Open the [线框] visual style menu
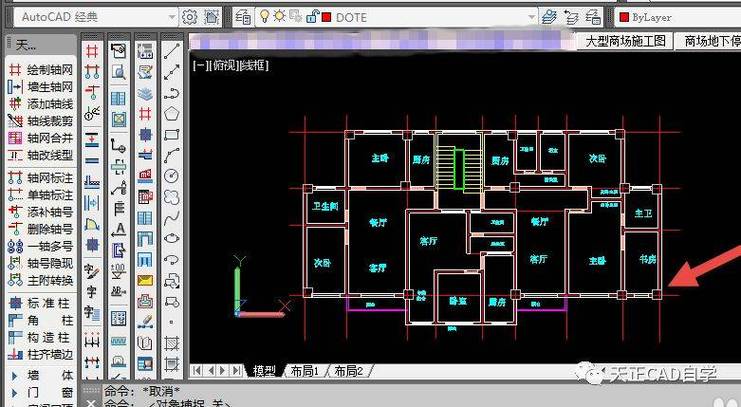The height and width of the screenshot is (407, 741). [x=254, y=65]
